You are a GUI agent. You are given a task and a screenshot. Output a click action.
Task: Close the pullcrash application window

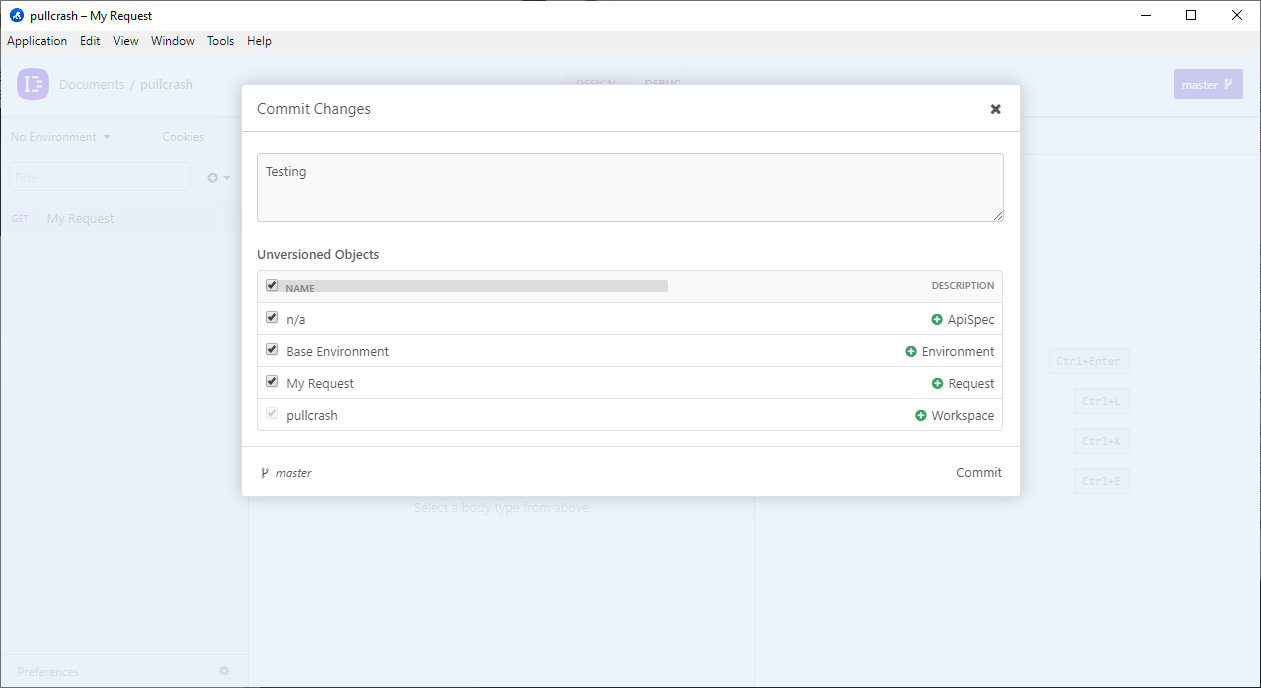click(1237, 15)
